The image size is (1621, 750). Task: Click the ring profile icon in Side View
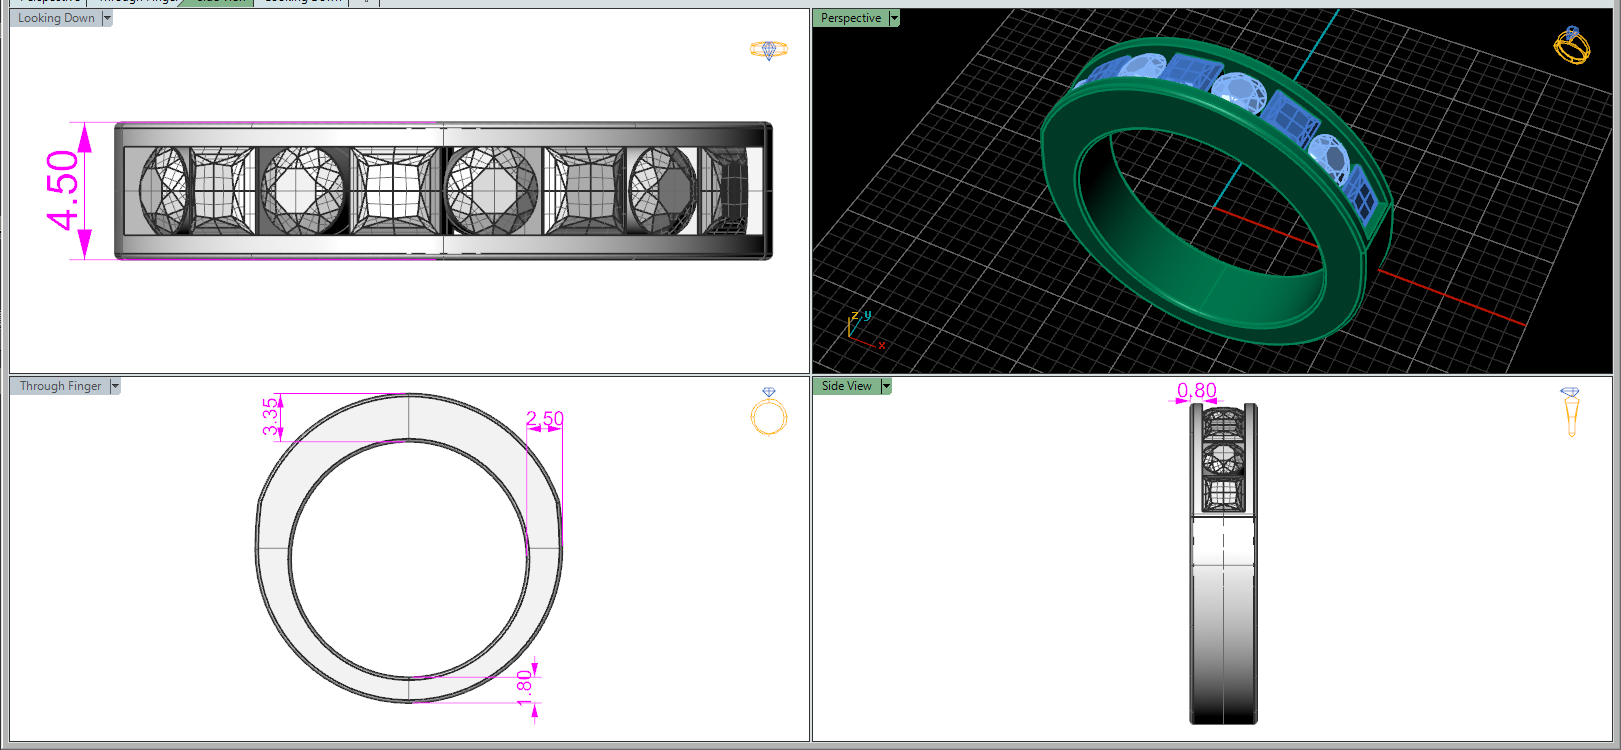(x=1570, y=412)
